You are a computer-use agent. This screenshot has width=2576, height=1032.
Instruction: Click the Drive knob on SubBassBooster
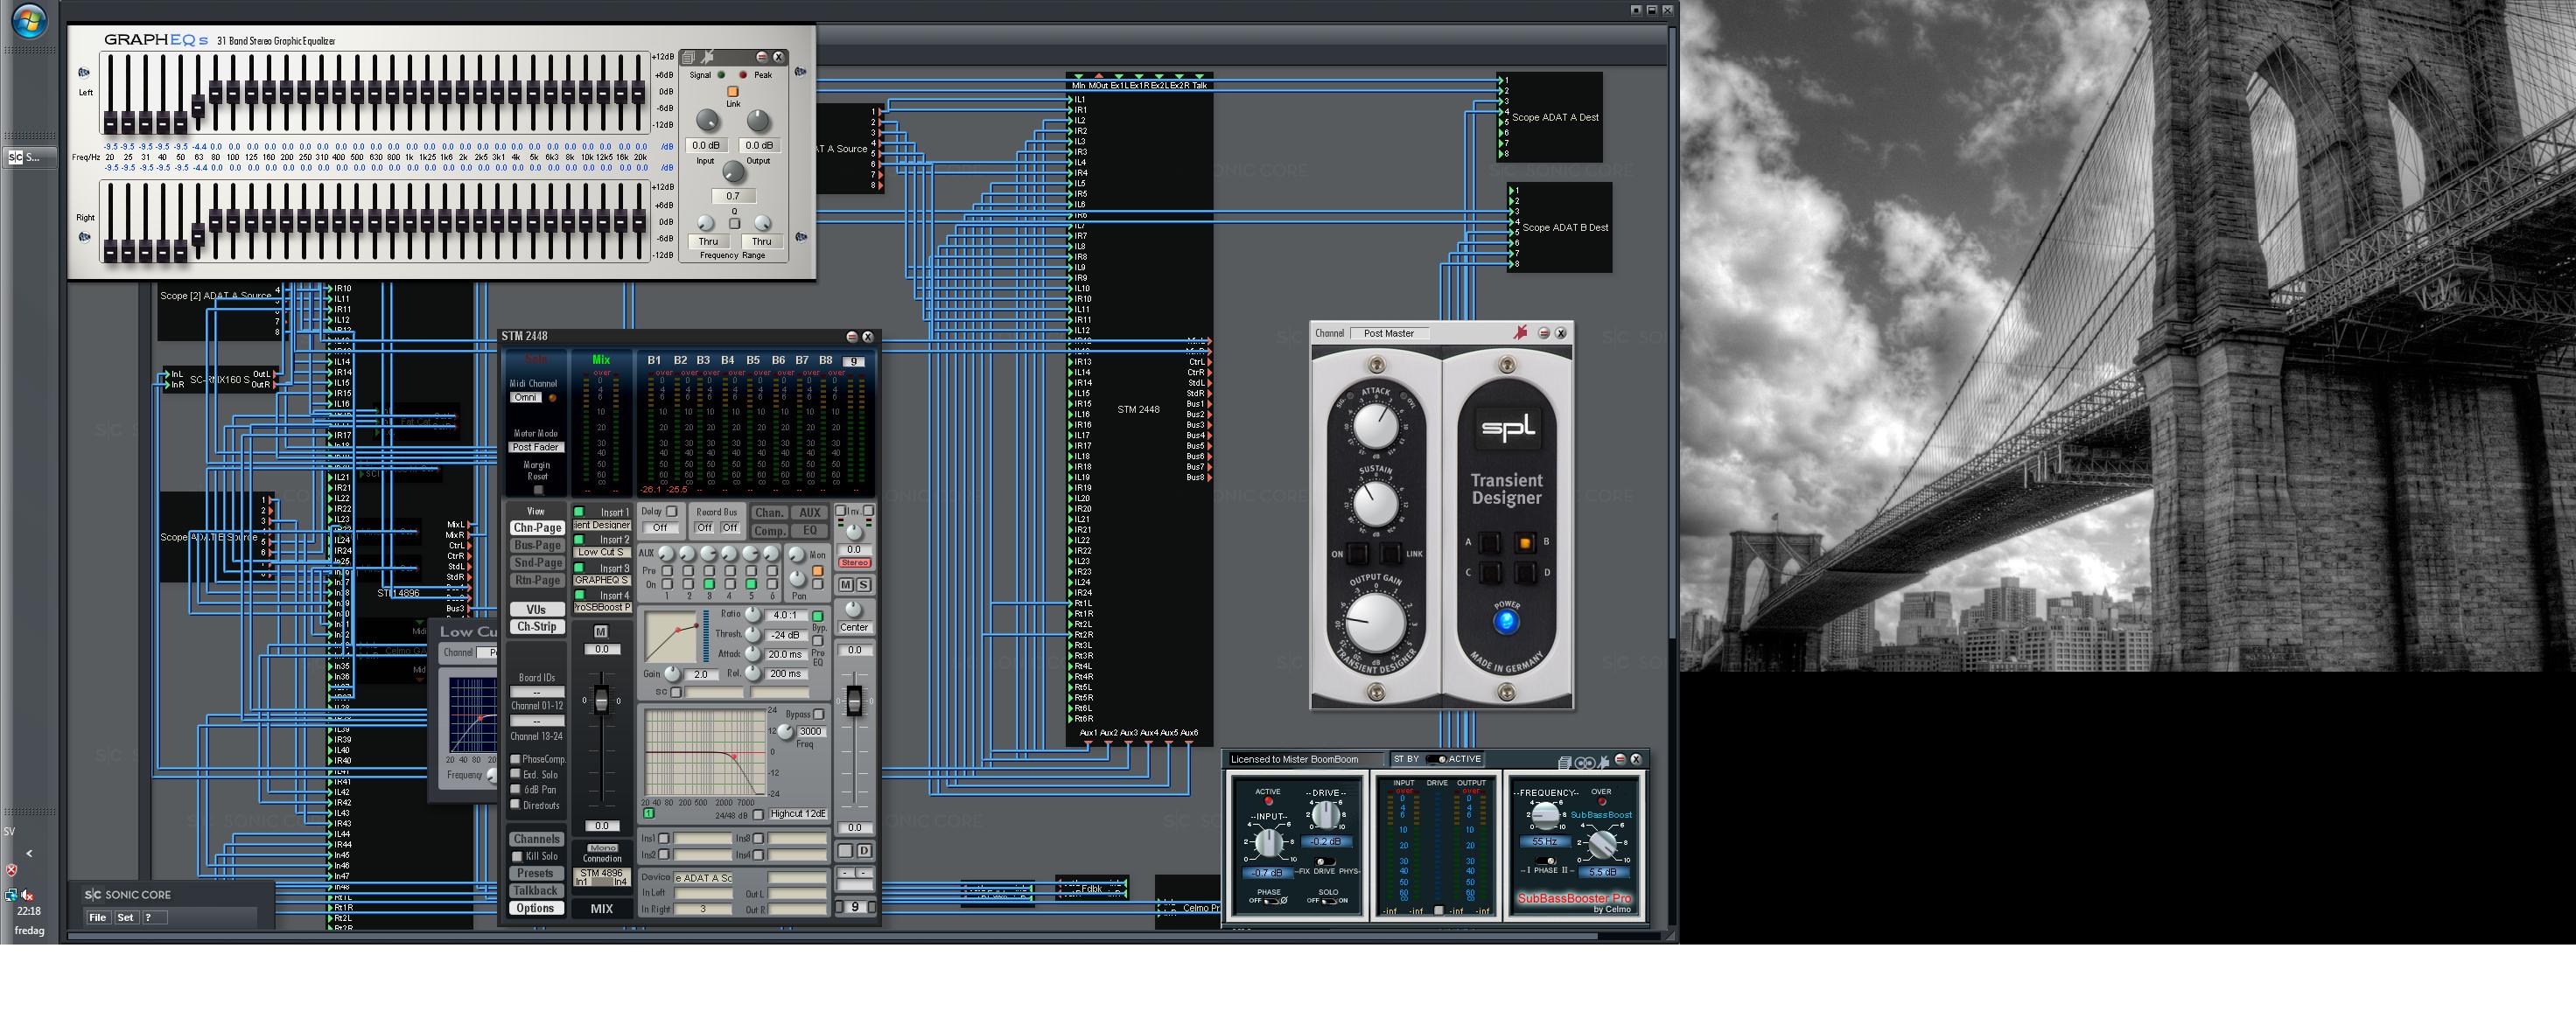click(x=1326, y=815)
